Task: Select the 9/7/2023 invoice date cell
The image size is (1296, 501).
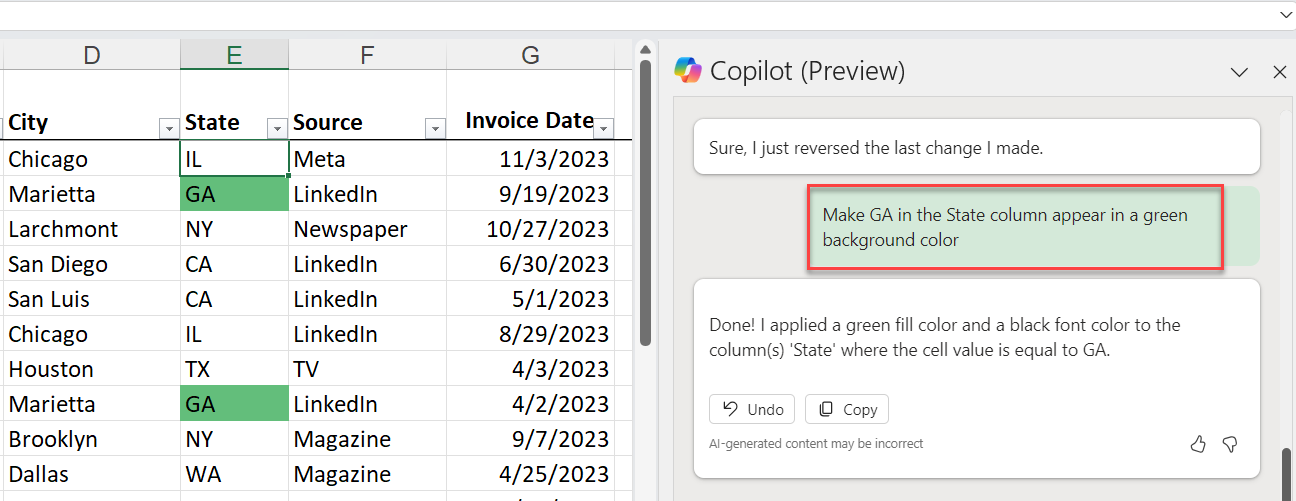Action: tap(530, 439)
